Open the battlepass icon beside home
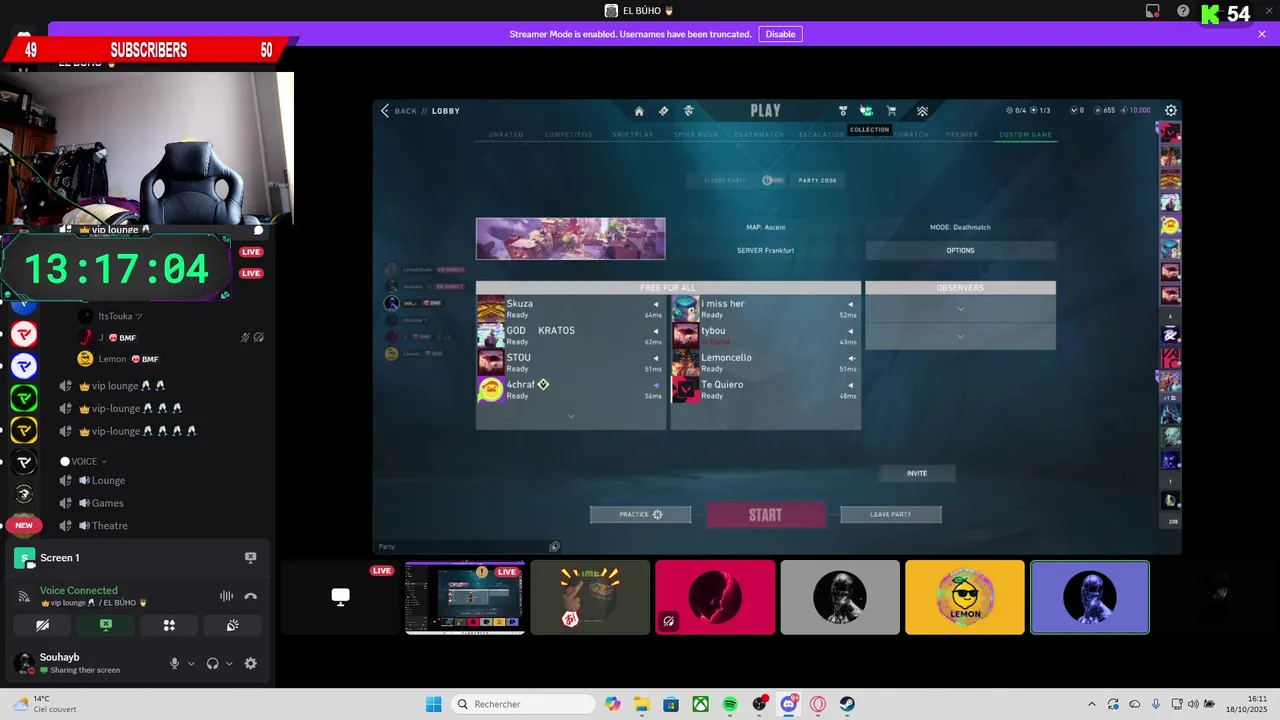 pos(663,111)
